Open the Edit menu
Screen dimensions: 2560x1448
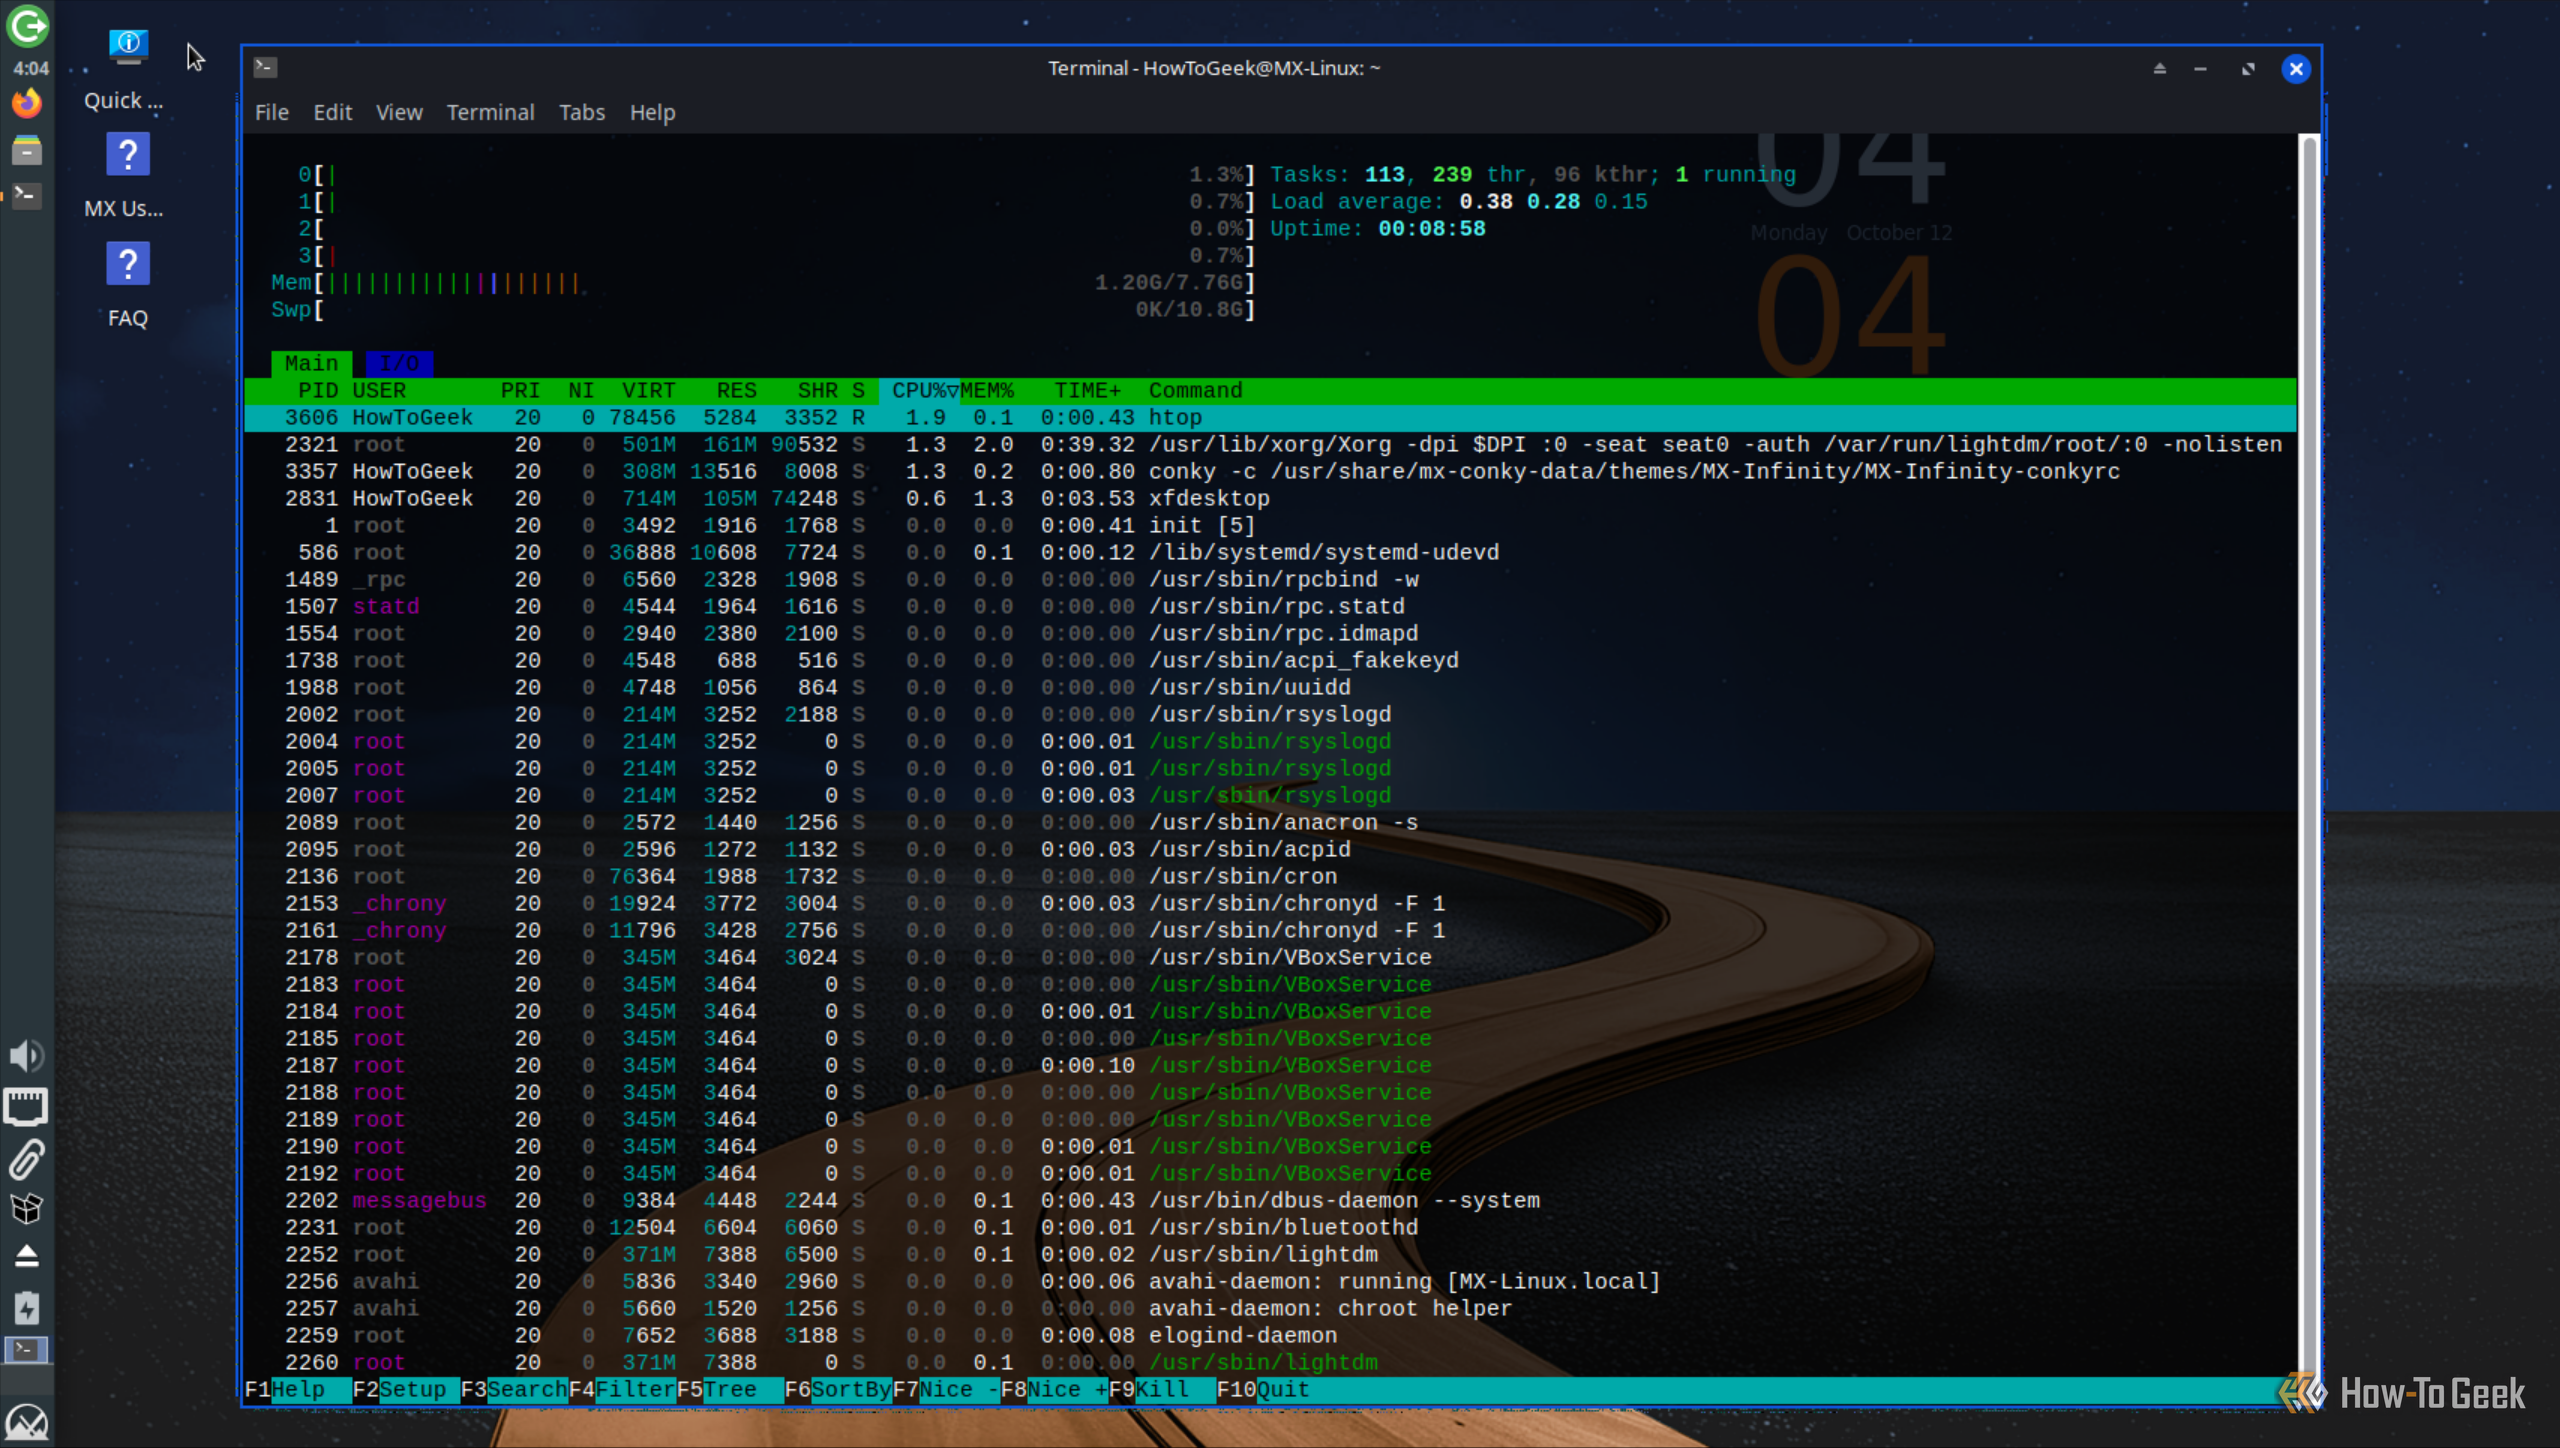(332, 112)
